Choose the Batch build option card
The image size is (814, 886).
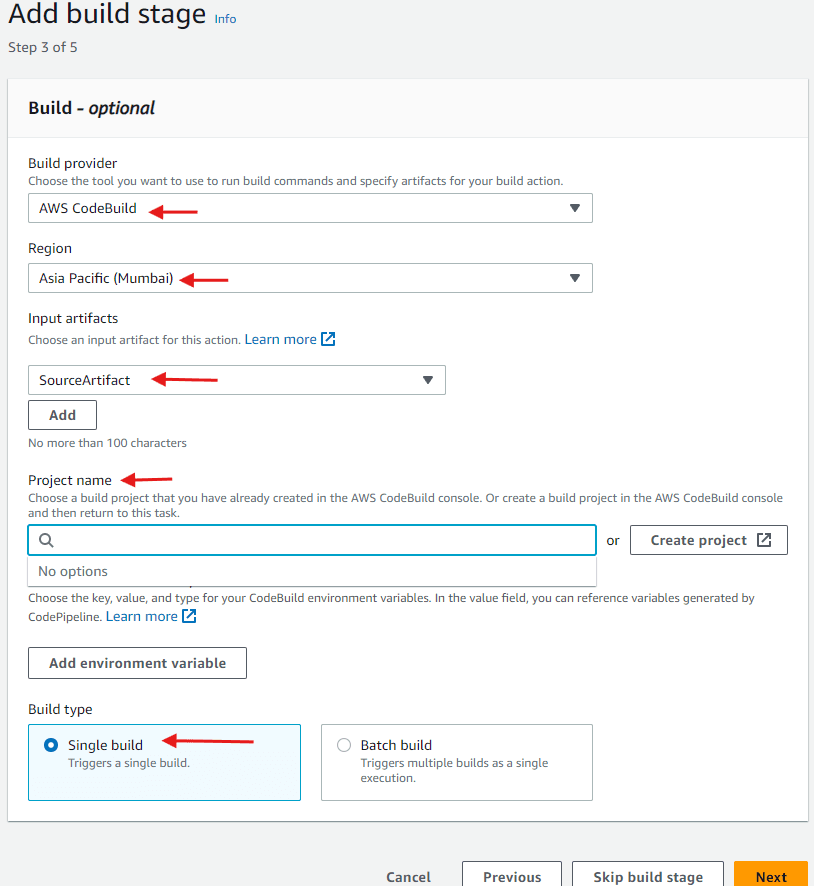tap(456, 762)
